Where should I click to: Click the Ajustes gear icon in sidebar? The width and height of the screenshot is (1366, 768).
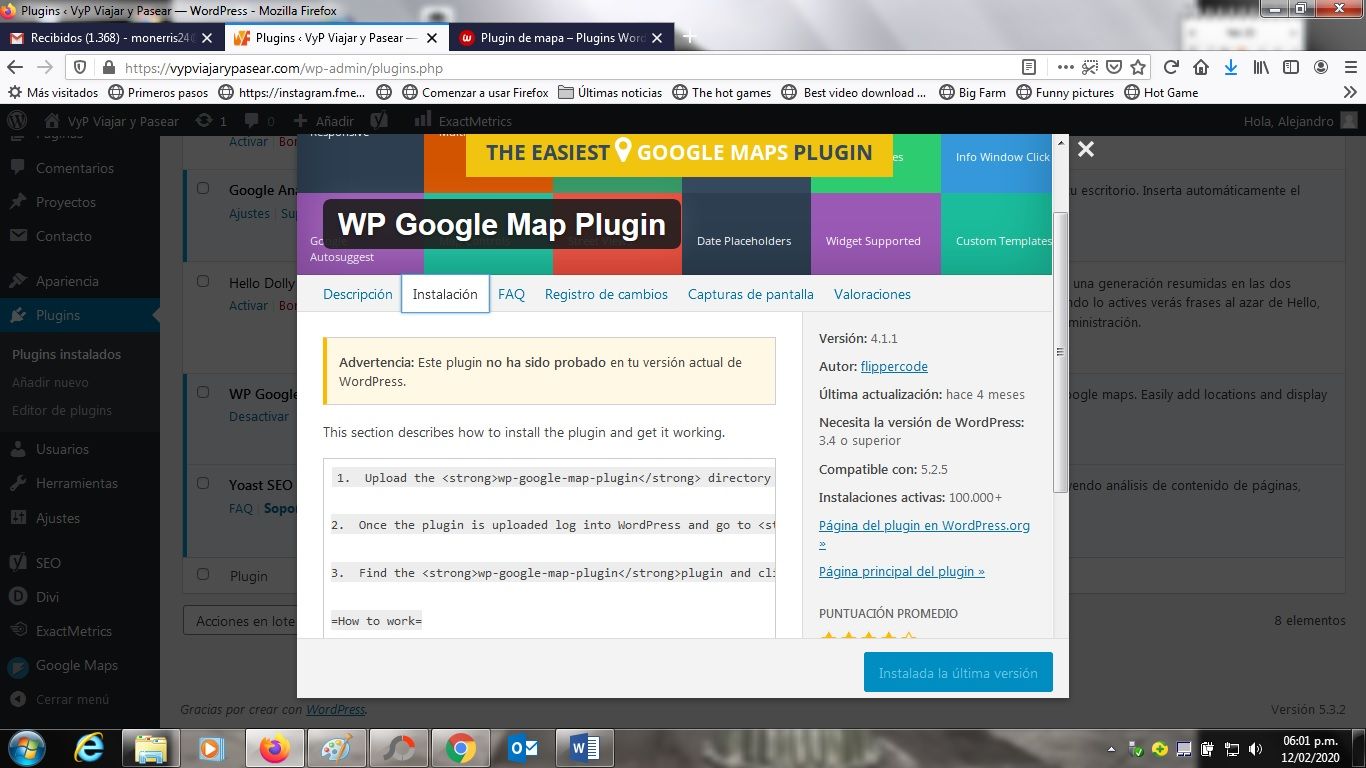(x=18, y=518)
